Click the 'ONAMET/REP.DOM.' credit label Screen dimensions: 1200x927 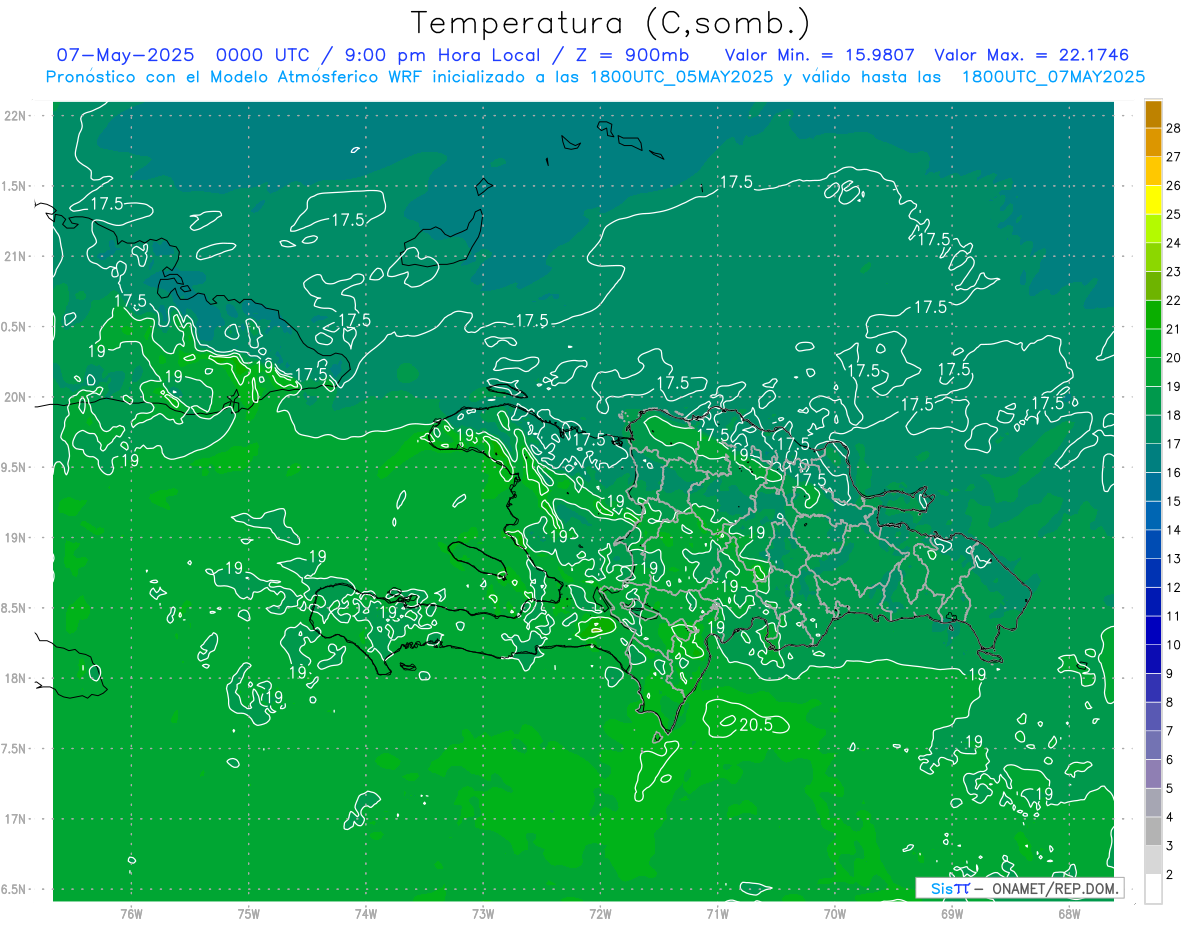(1053, 888)
